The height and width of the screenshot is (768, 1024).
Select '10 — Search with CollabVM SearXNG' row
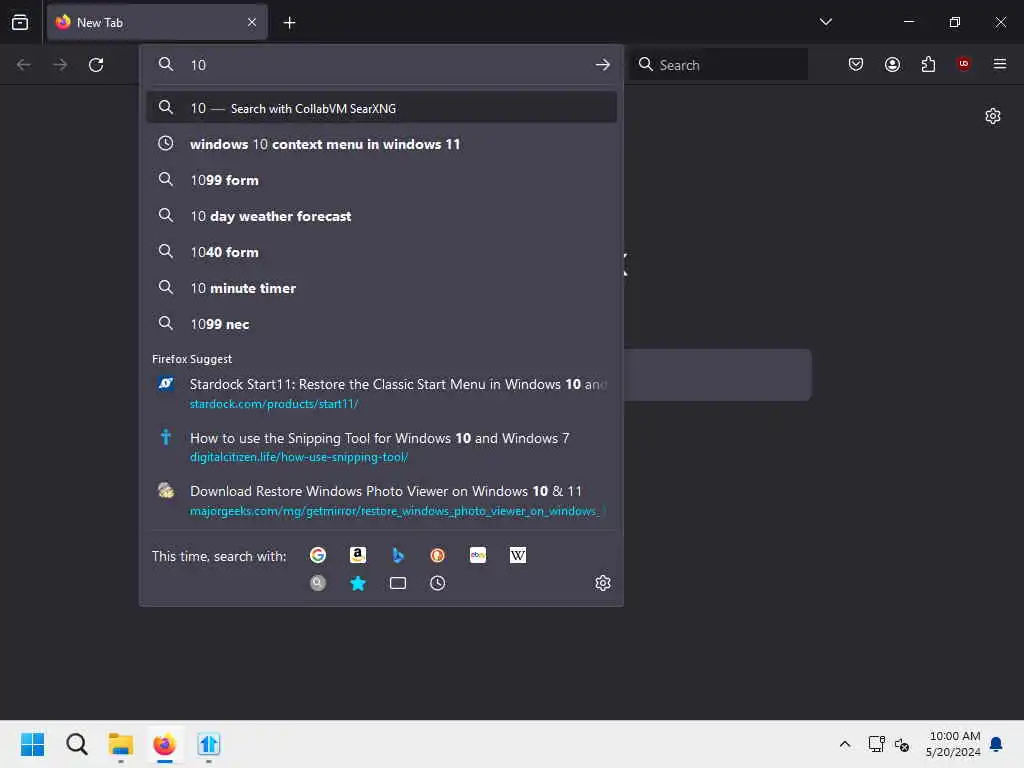(x=381, y=108)
